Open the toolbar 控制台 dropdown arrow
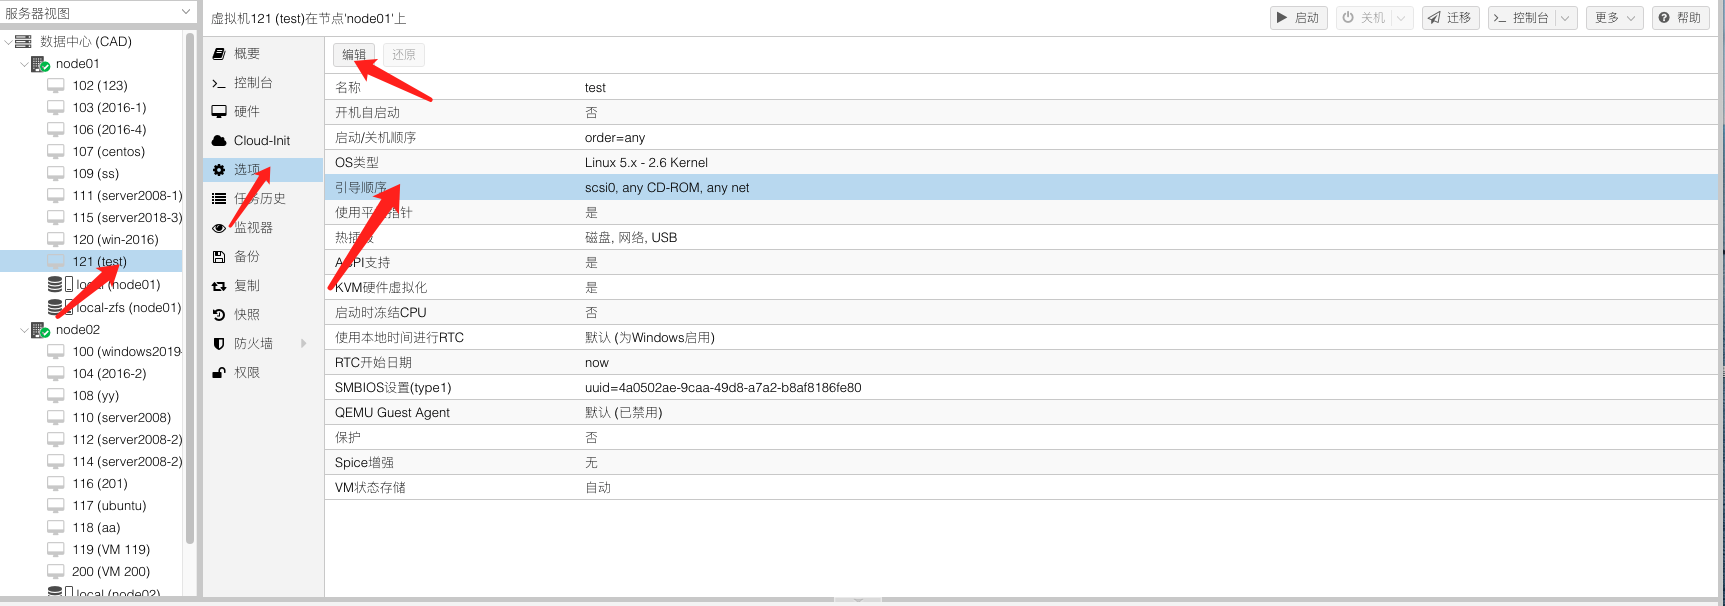The width and height of the screenshot is (1725, 606). click(x=1566, y=18)
